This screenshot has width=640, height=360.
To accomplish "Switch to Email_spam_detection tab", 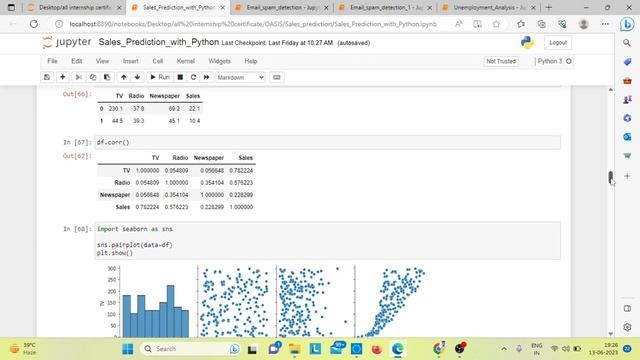I will [x=282, y=7].
